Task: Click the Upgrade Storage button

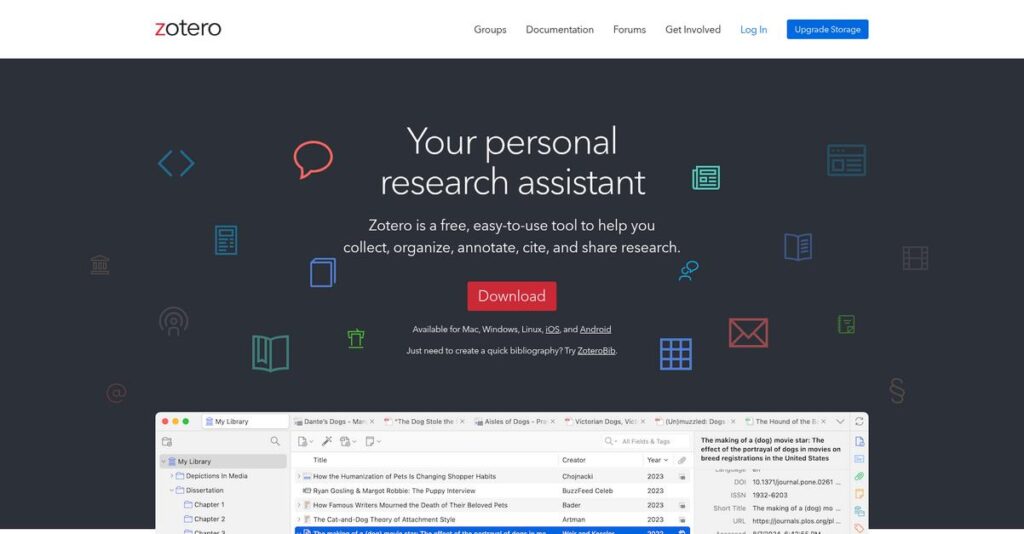Action: click(x=827, y=29)
